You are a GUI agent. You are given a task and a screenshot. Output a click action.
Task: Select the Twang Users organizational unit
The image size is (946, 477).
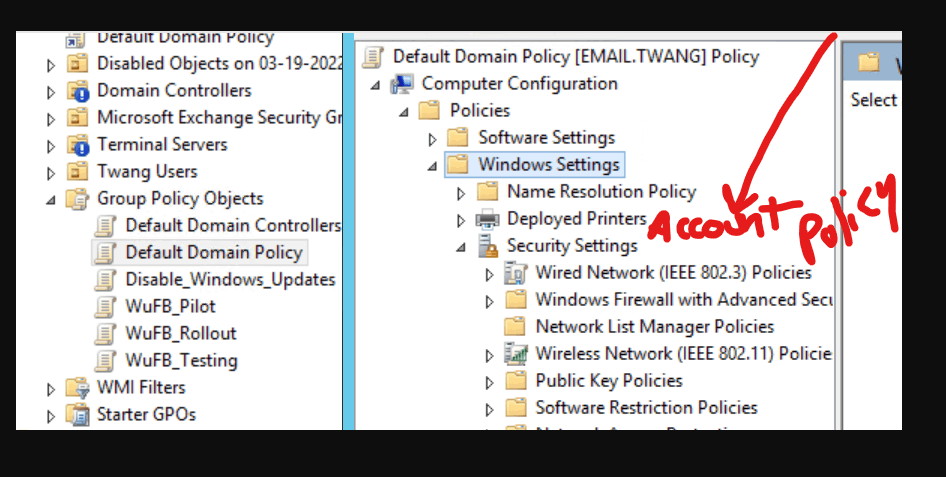point(147,172)
